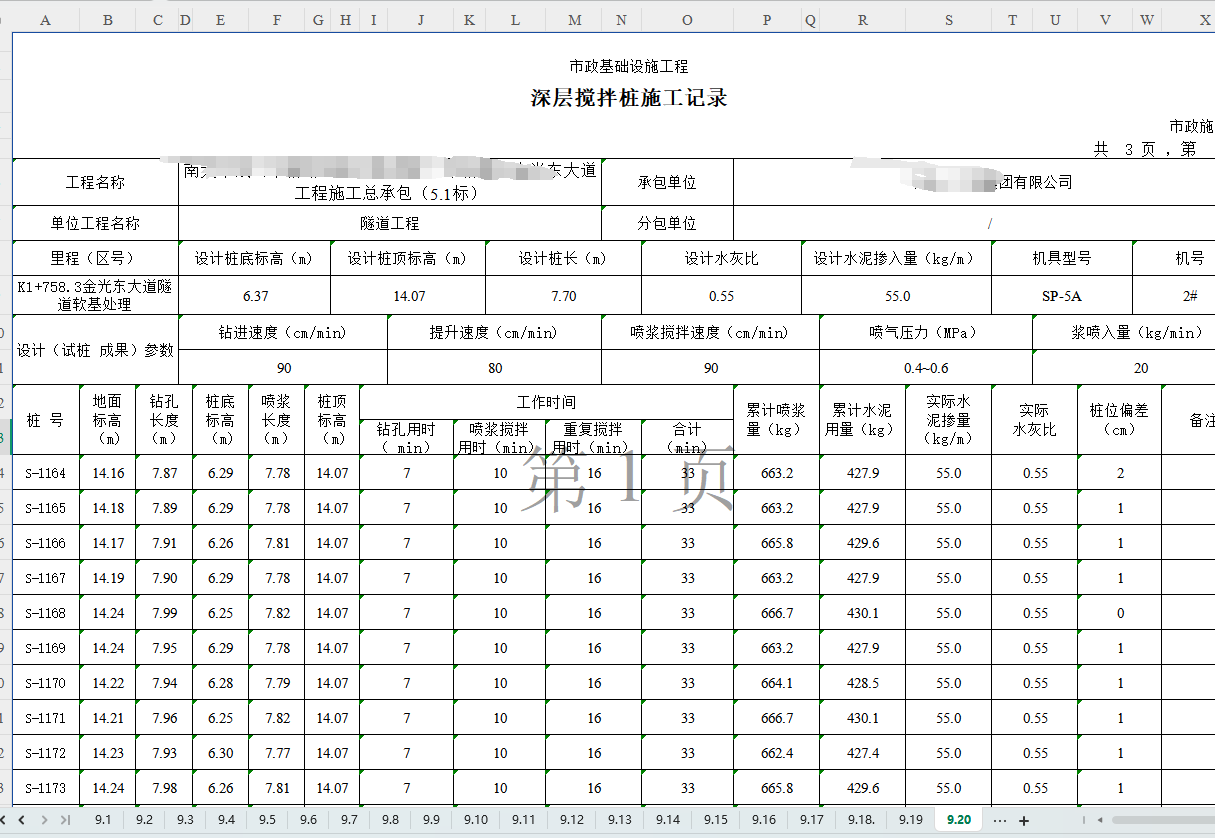Select the active 9.20 sheet tab
The height and width of the screenshot is (838, 1215).
(x=958, y=819)
